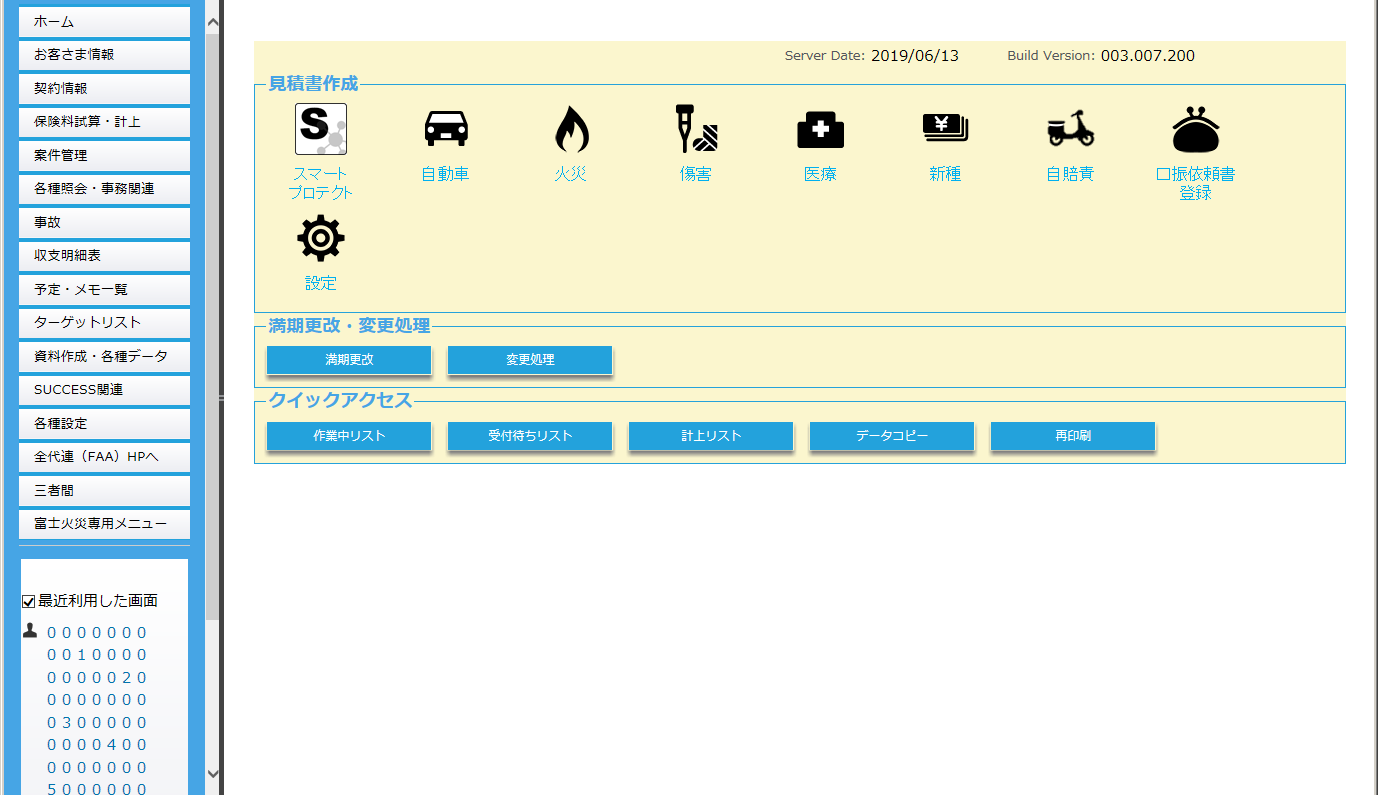The width and height of the screenshot is (1378, 795).
Task: Open the 設定 gear icon
Action: tap(320, 239)
